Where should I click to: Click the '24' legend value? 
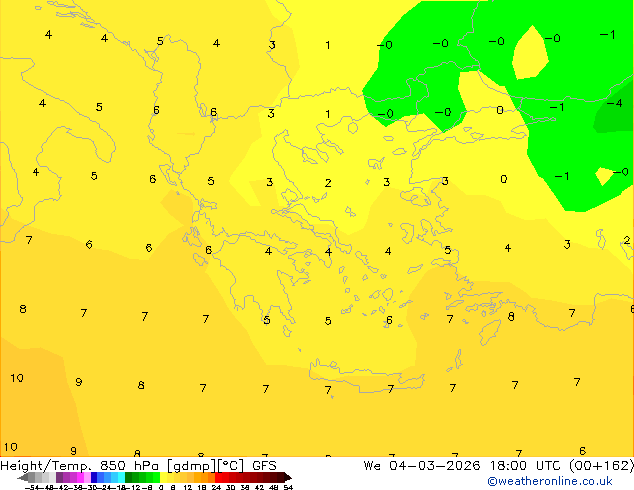coord(216,487)
